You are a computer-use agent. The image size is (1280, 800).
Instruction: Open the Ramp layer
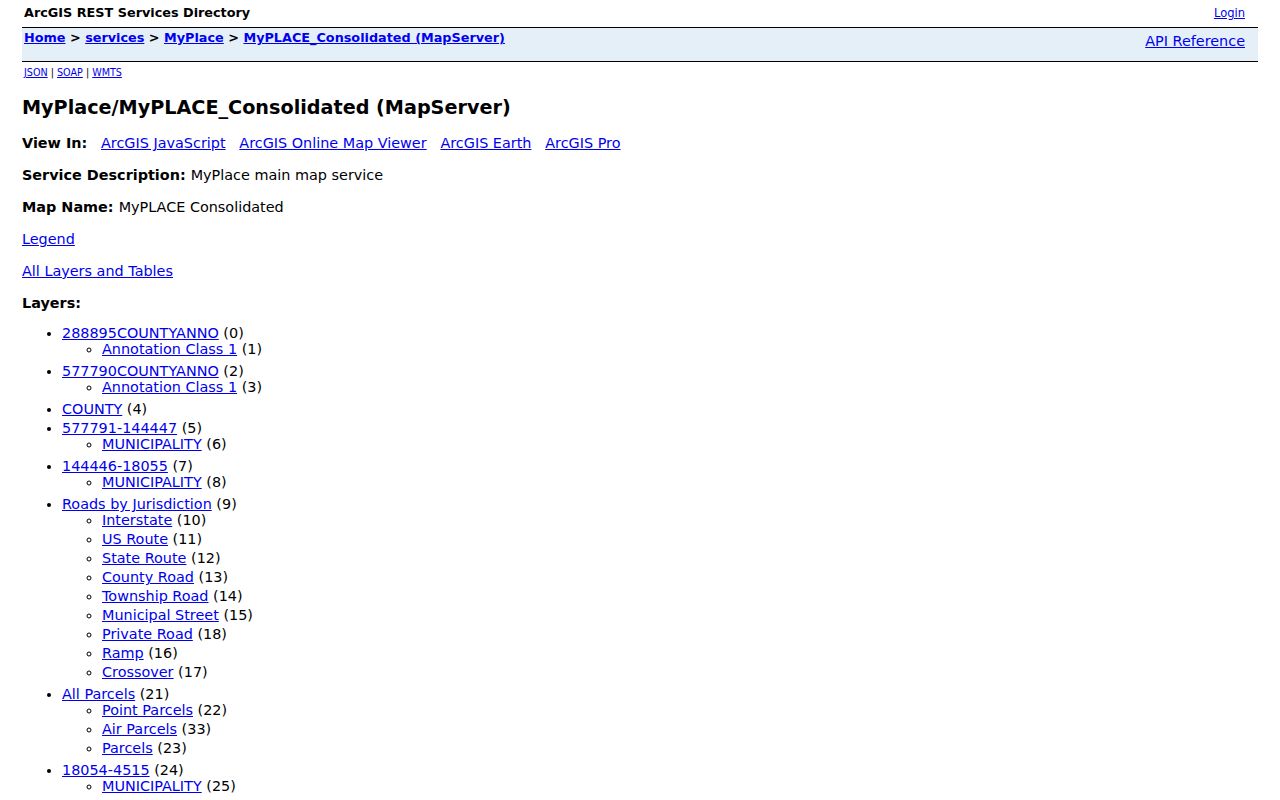point(123,653)
